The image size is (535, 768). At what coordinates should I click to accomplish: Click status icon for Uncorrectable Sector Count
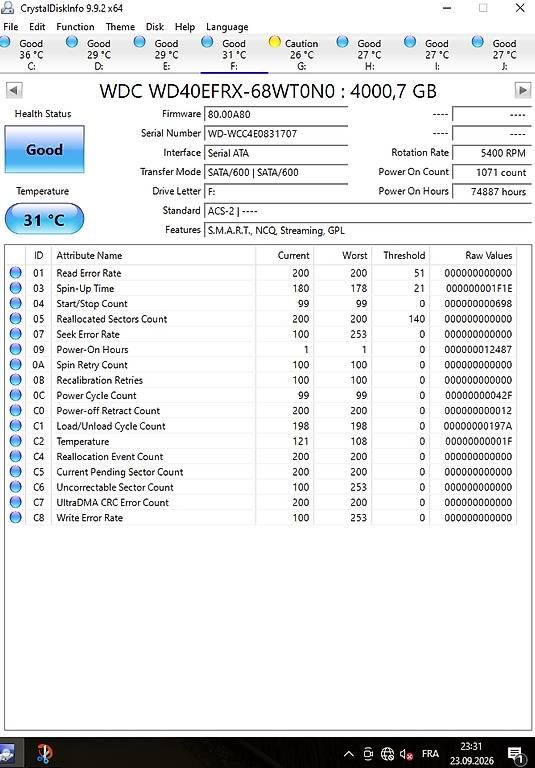[x=16, y=487]
